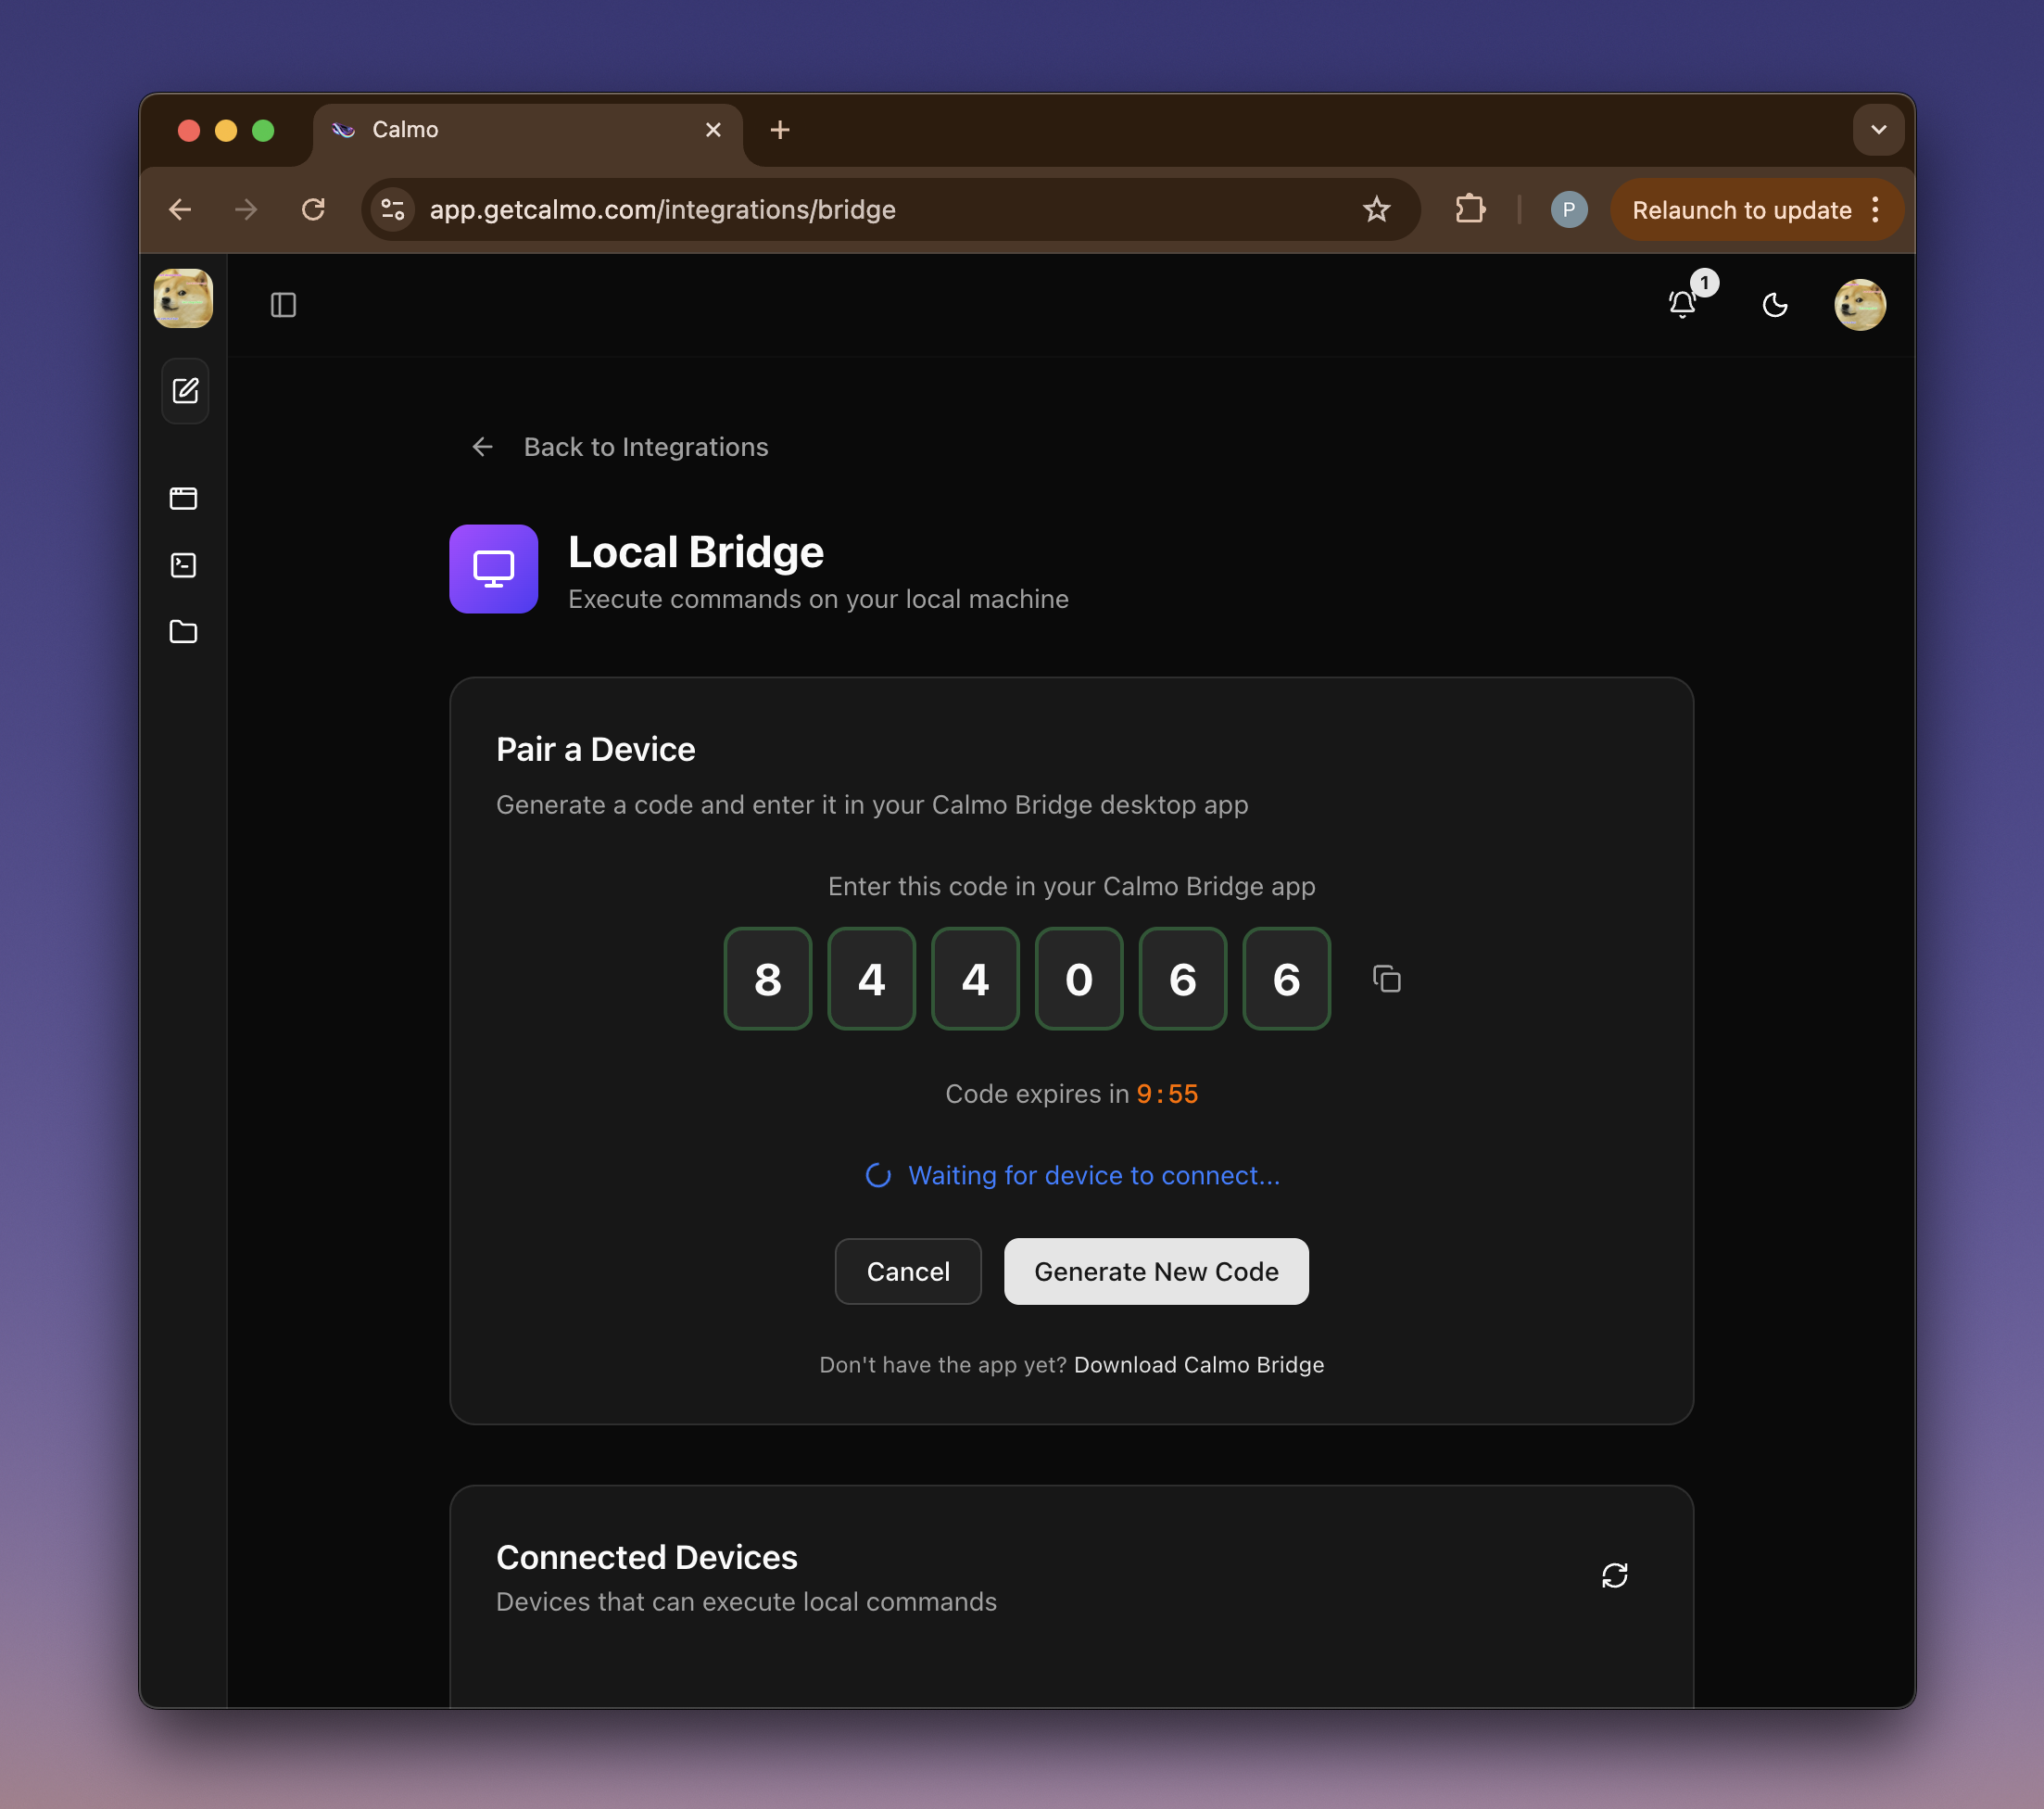Screen dimensions: 2044x1809
Task: Open the tab search chevron
Action: coord(1878,129)
